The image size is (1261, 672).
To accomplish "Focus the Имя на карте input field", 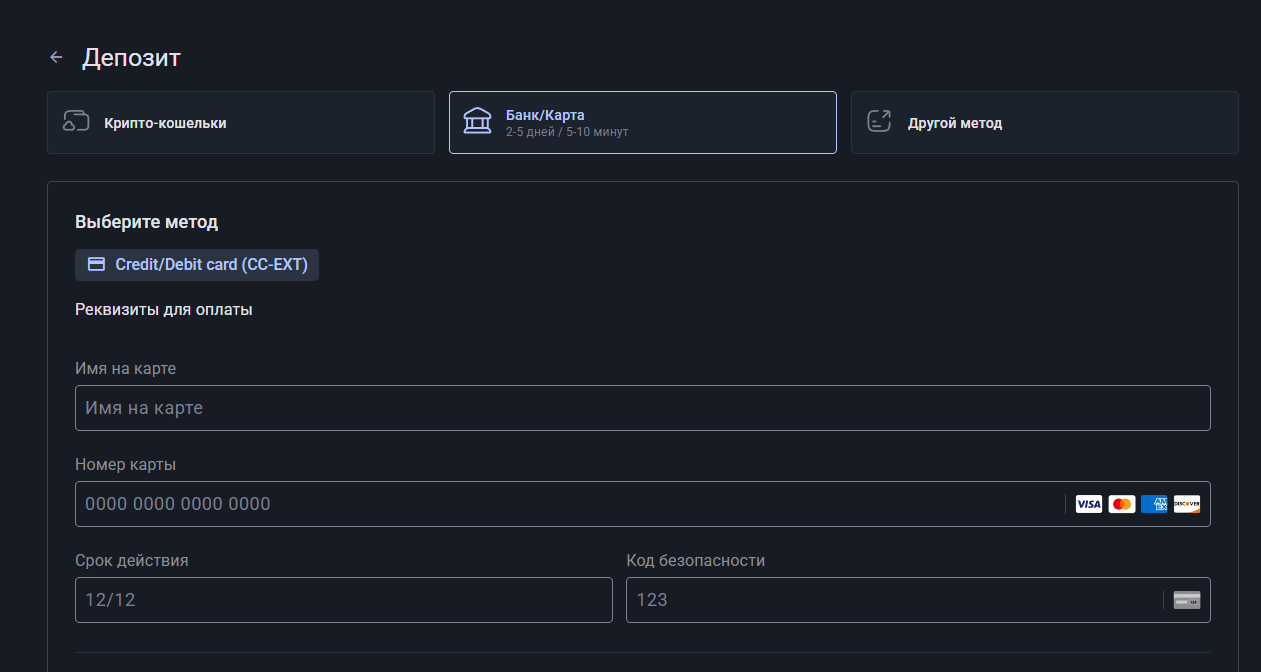I will (x=643, y=408).
